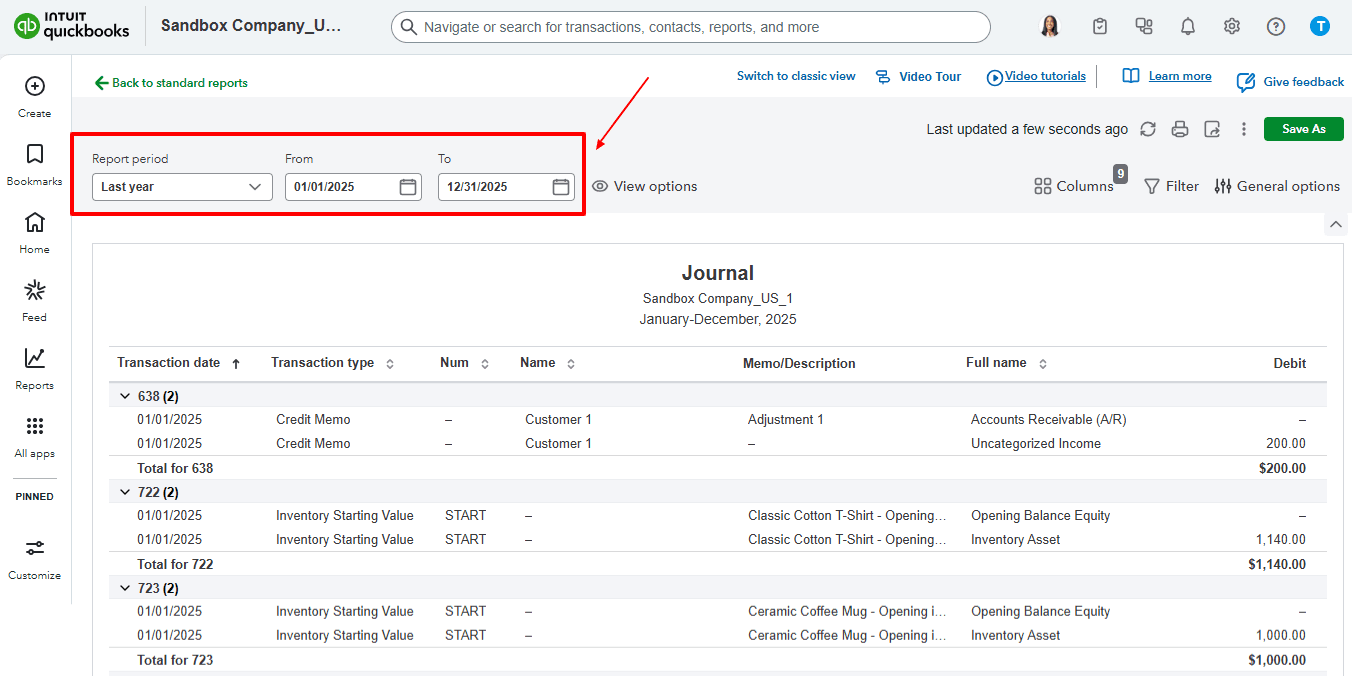This screenshot has height=676, width=1352.
Task: Follow the Back to standard reports link
Action: tap(171, 83)
